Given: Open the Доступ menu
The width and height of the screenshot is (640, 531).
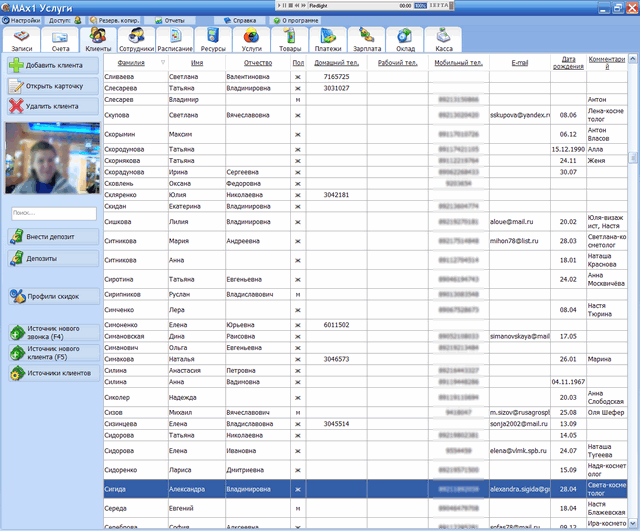Looking at the screenshot, I should coord(64,20).
